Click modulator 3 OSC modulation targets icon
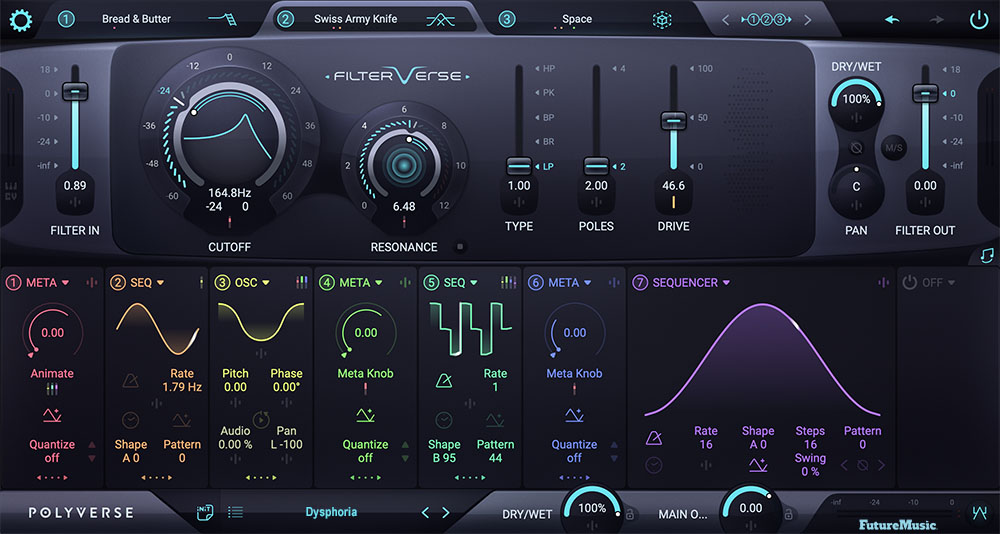Screen dimensions: 1000x534 [302, 282]
